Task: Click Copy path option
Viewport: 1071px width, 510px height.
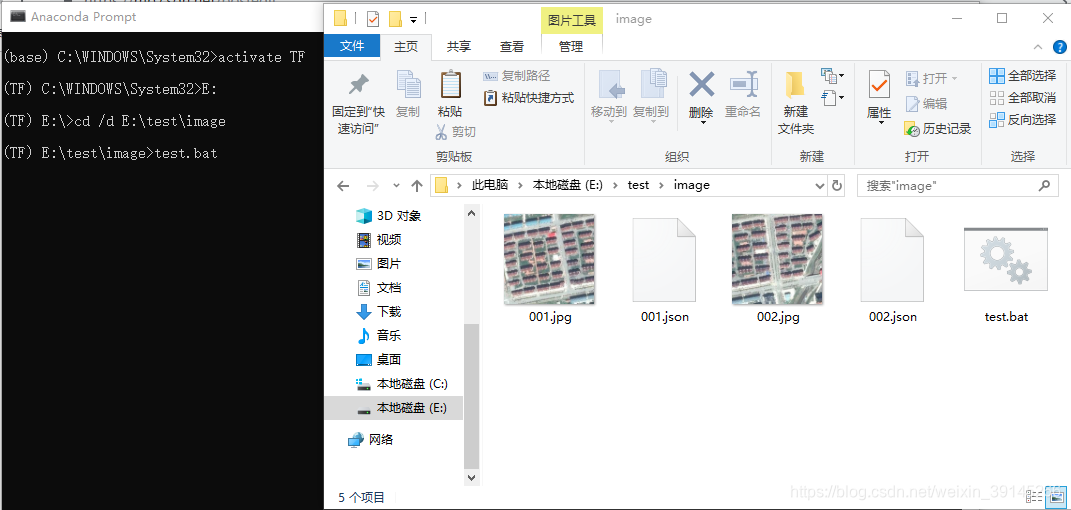Action: pyautogui.click(x=516, y=76)
